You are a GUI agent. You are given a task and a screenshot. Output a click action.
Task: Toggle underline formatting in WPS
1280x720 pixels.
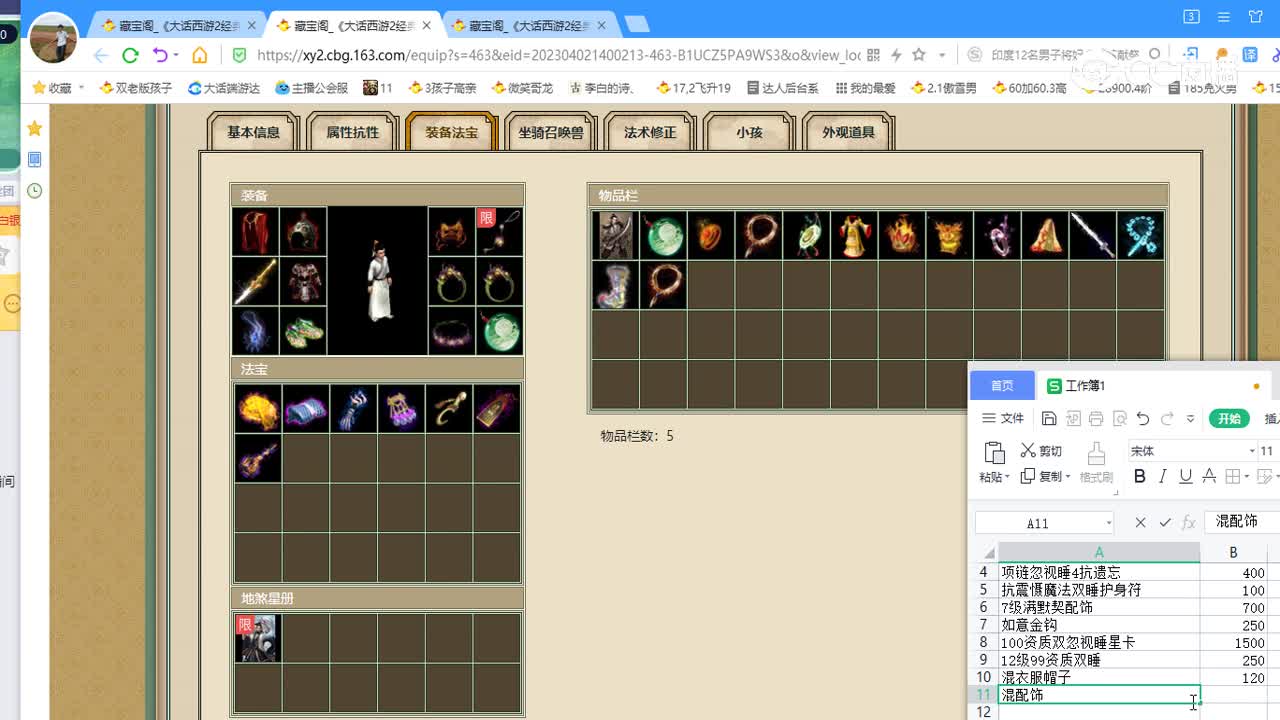point(1185,477)
